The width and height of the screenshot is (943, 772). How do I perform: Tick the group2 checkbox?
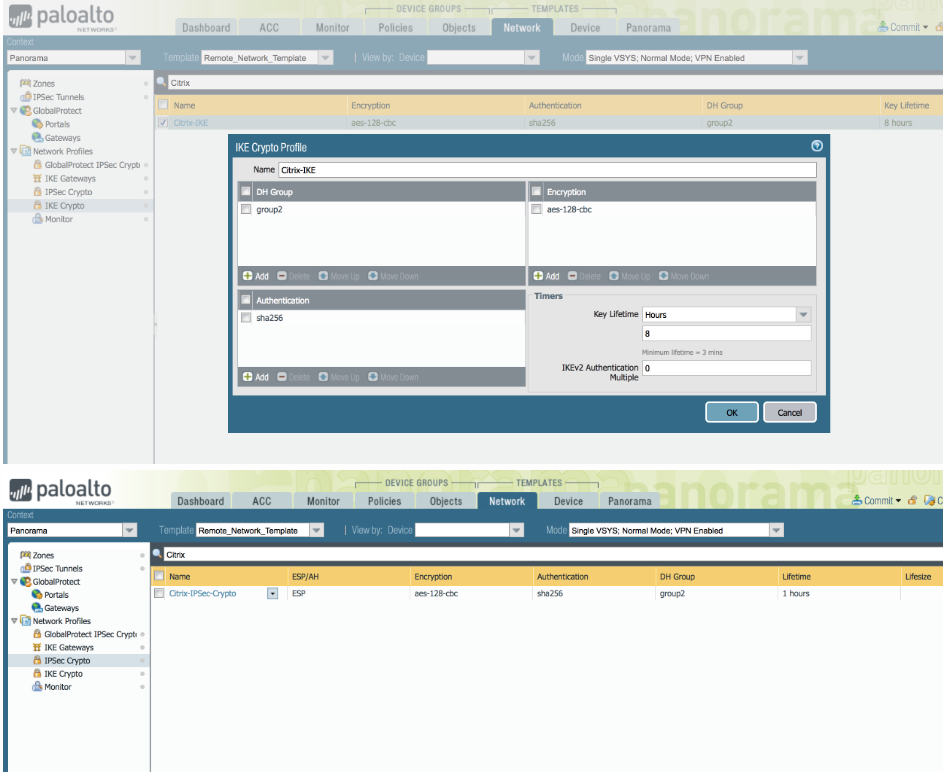tap(246, 209)
